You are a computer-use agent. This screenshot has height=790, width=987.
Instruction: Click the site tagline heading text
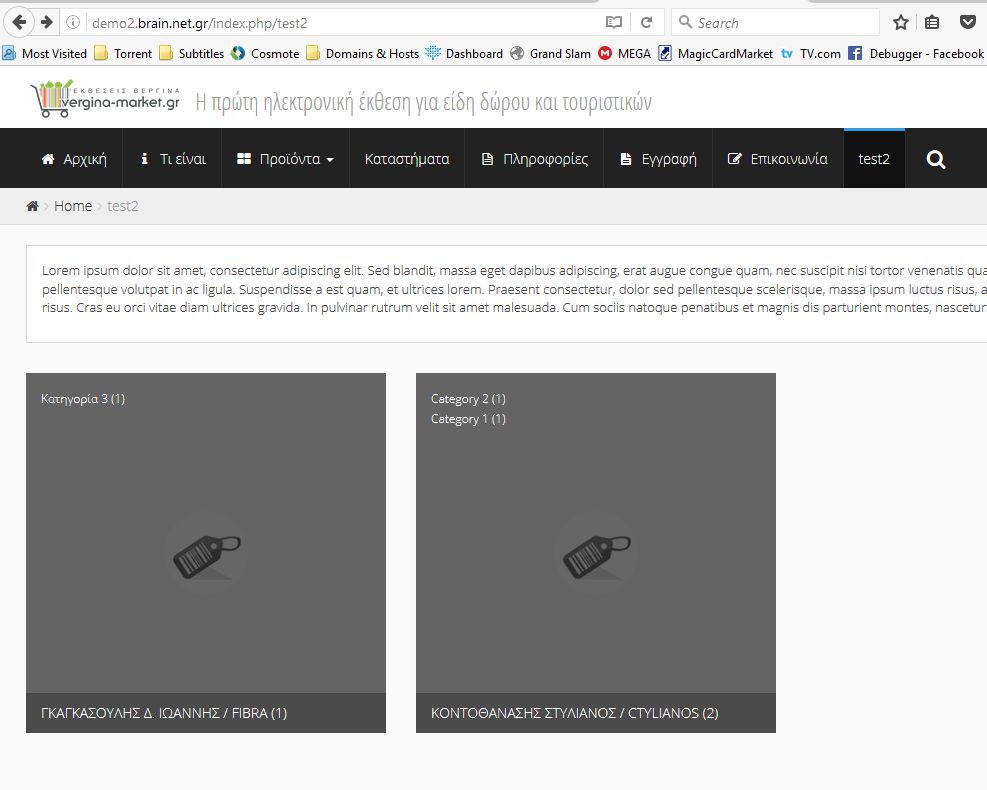tap(424, 101)
